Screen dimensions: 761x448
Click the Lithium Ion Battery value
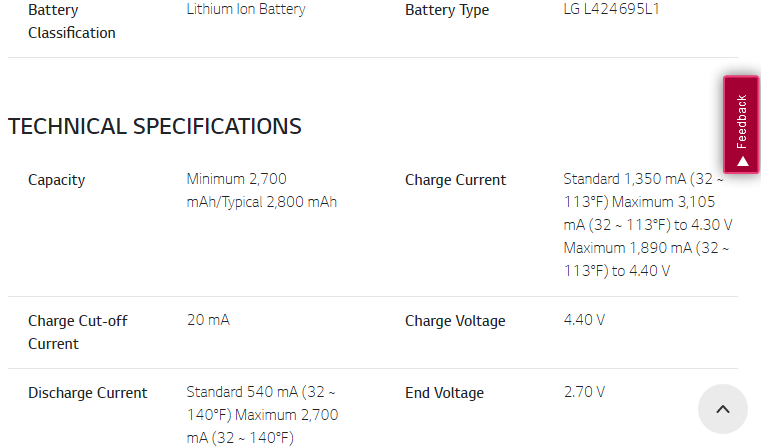tap(246, 10)
